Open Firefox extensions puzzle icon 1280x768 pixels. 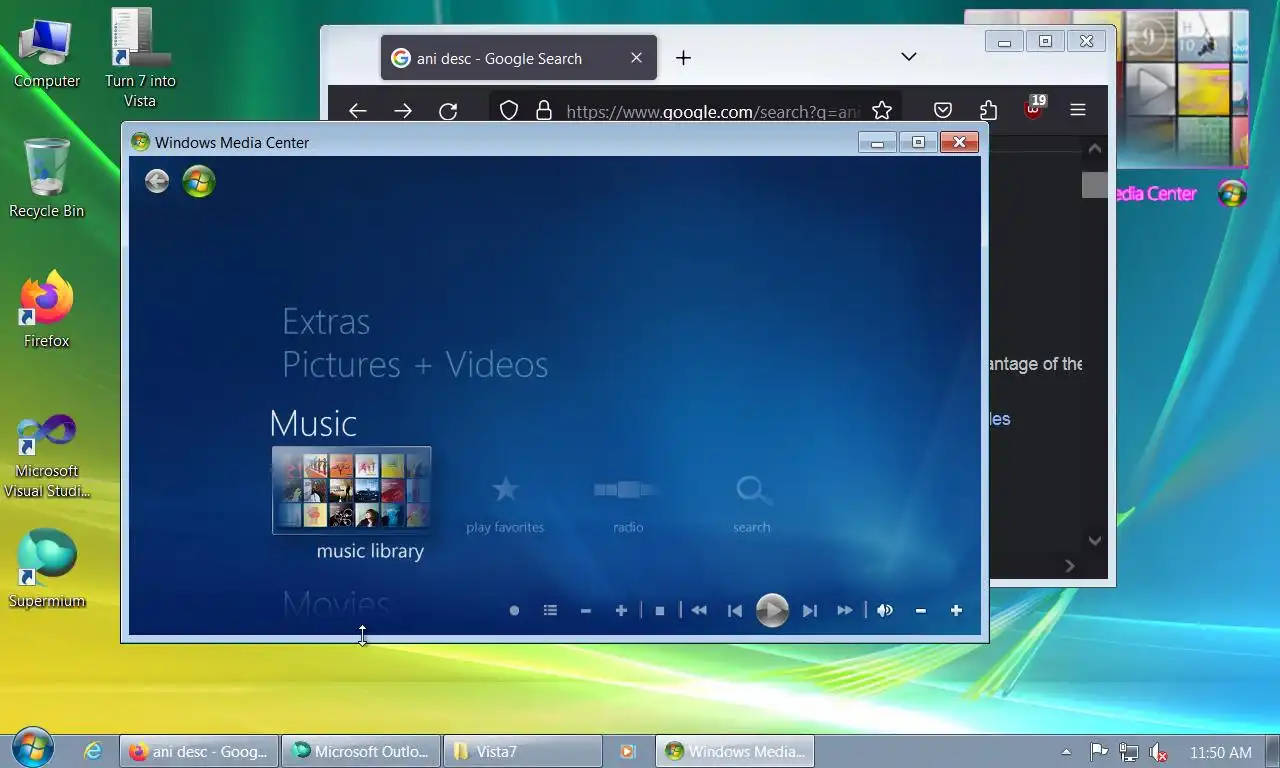pyautogui.click(x=988, y=110)
